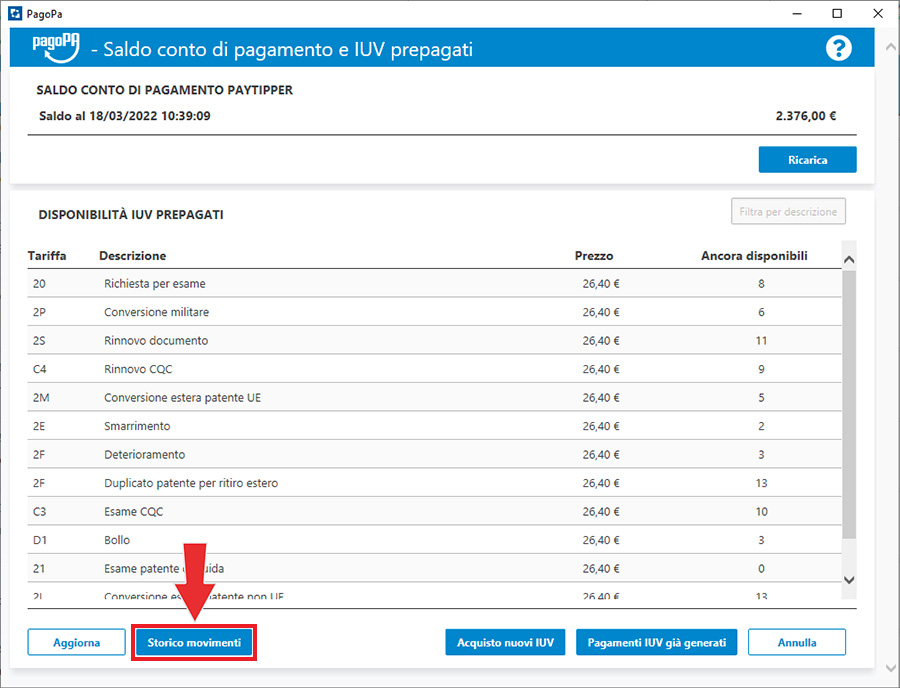
Task: Click Acquisto nuovi IUV button
Action: tap(505, 642)
